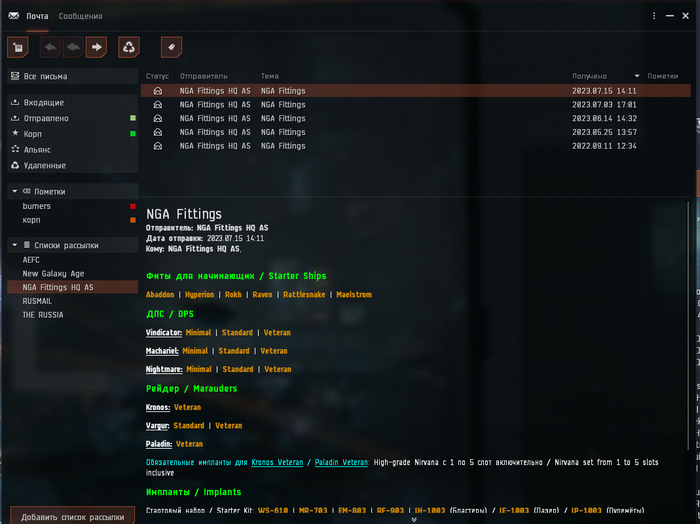Select NGA Fittings HQ AS mailing list
Viewport: 700px width, 524px height.
[73, 287]
